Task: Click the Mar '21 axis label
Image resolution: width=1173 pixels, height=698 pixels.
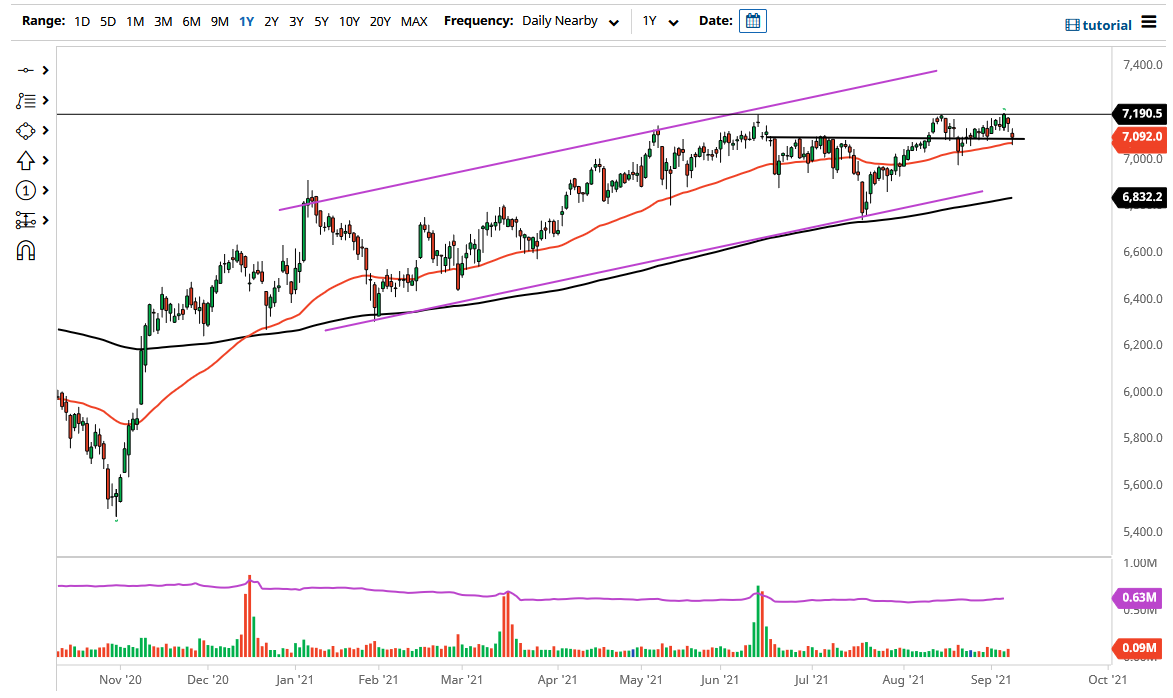Action: (x=462, y=679)
